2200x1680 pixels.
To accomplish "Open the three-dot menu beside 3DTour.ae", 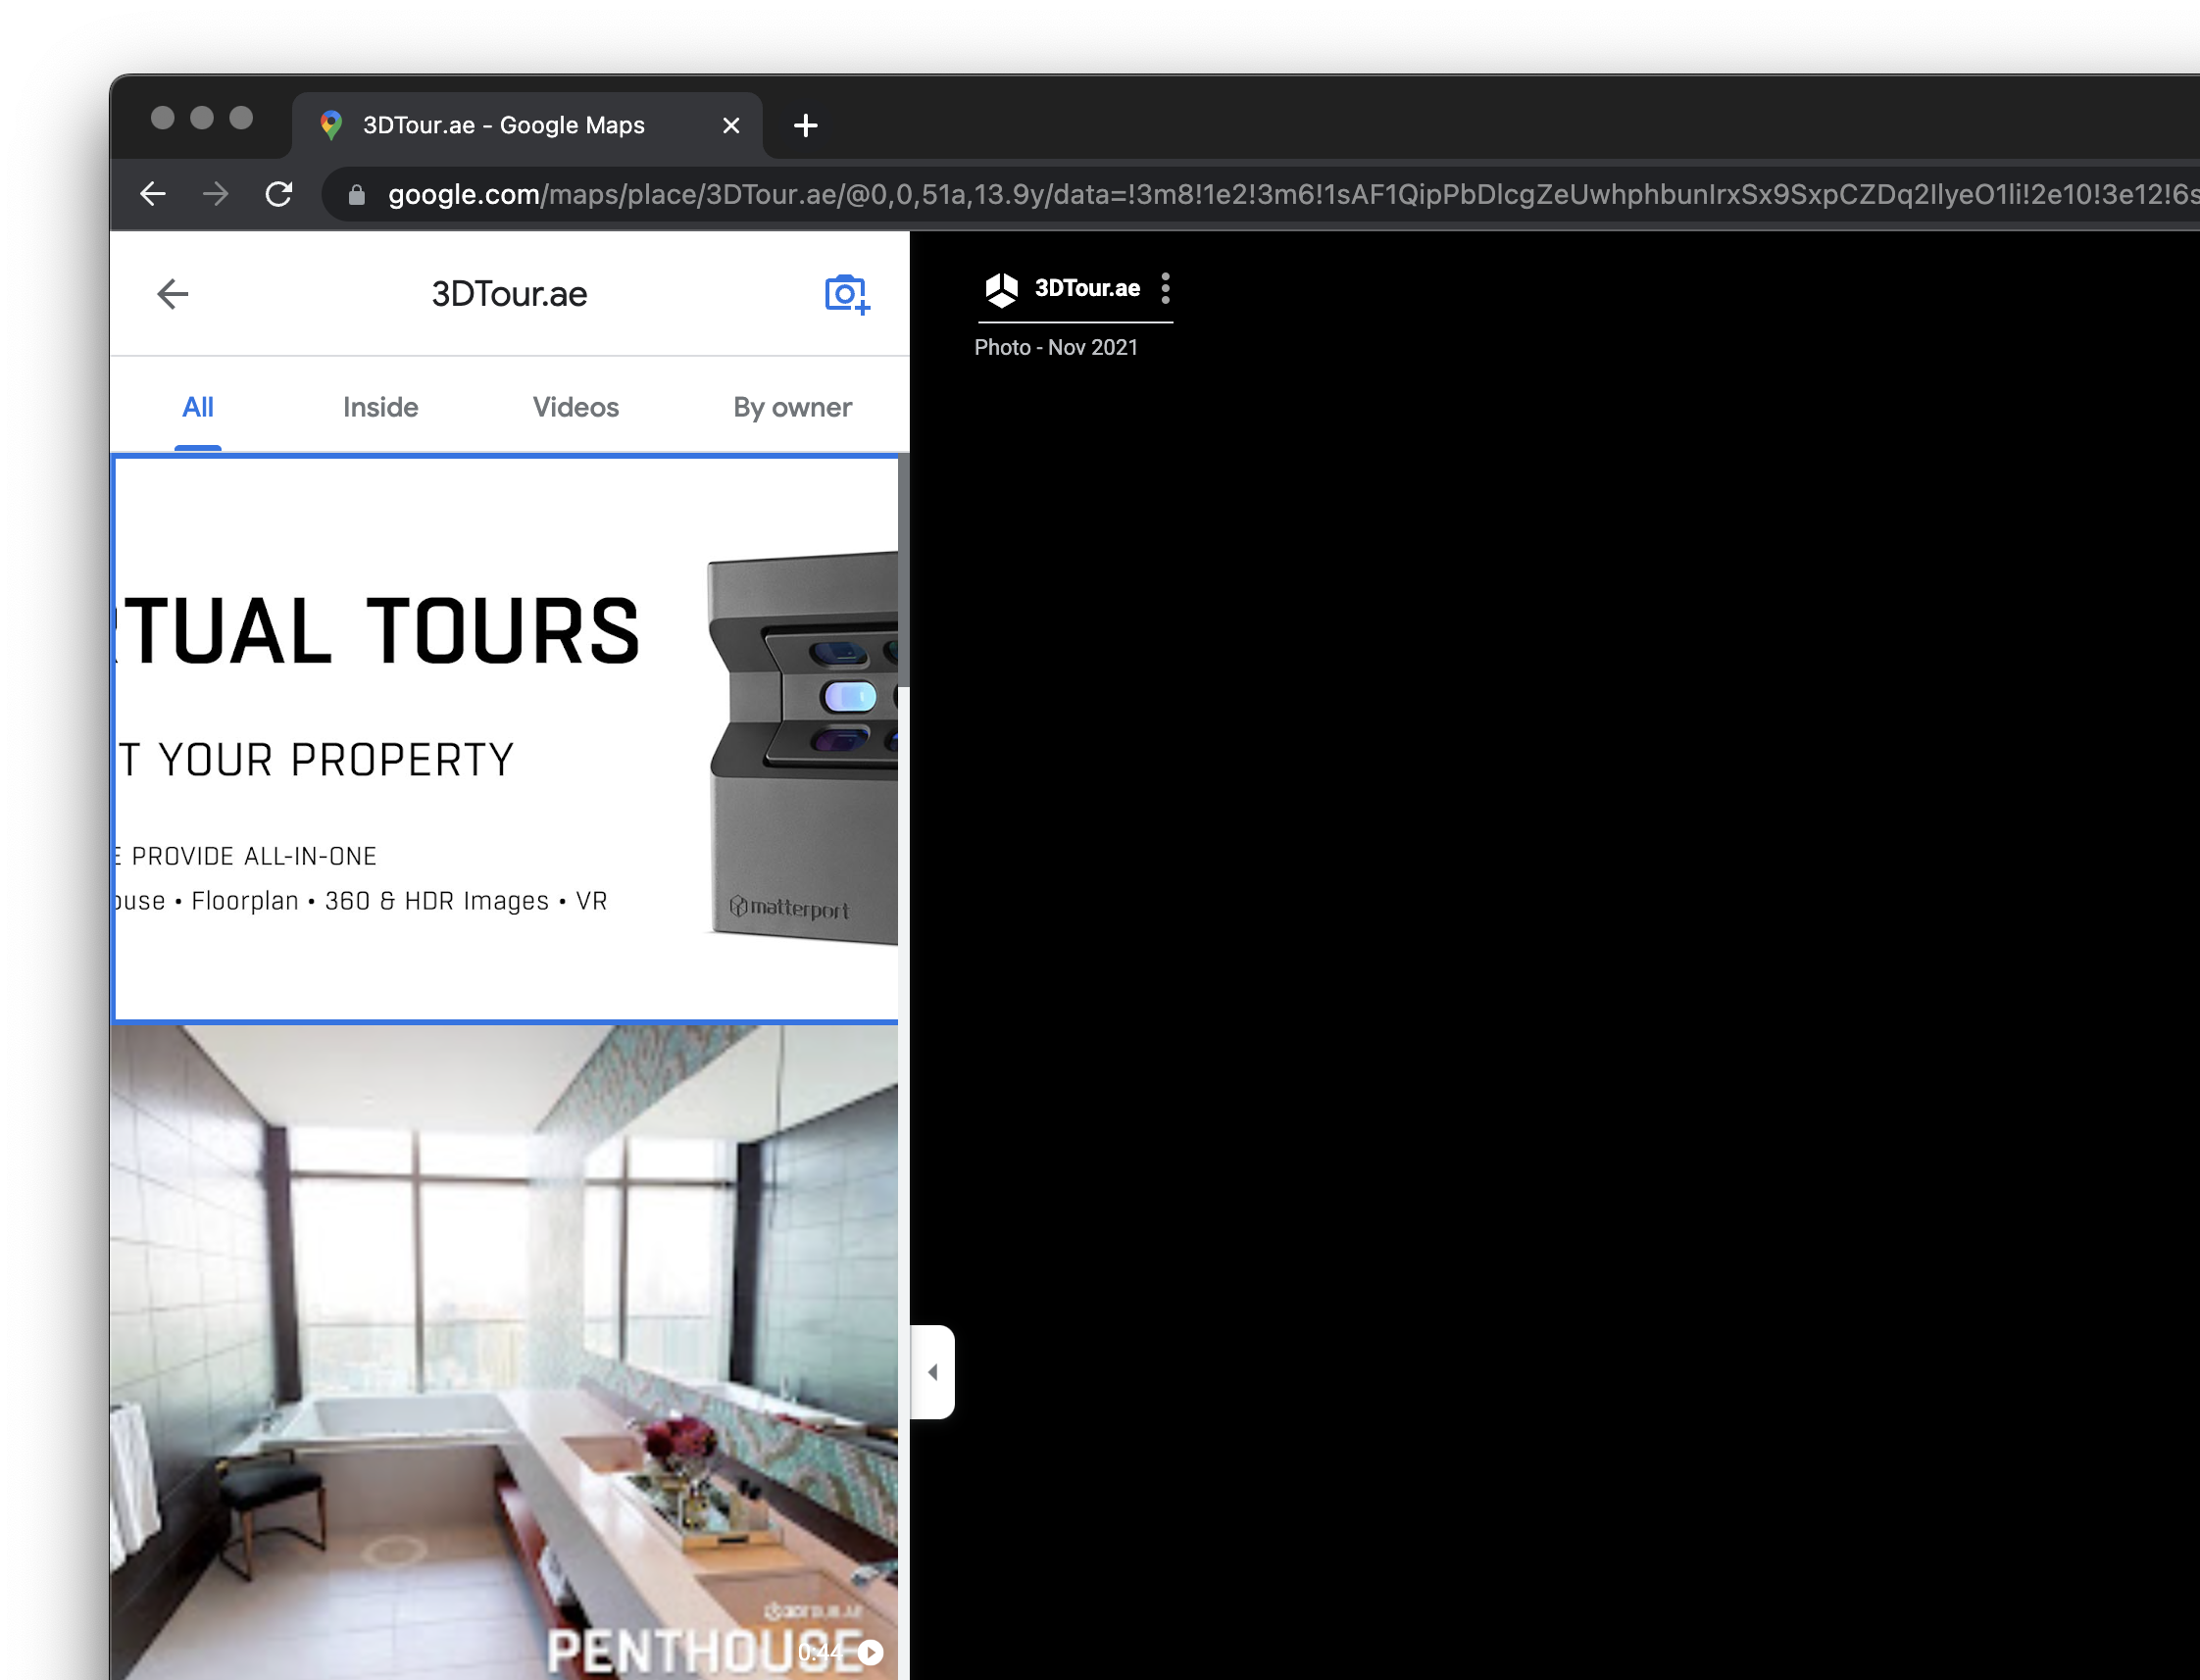I will click(1166, 288).
